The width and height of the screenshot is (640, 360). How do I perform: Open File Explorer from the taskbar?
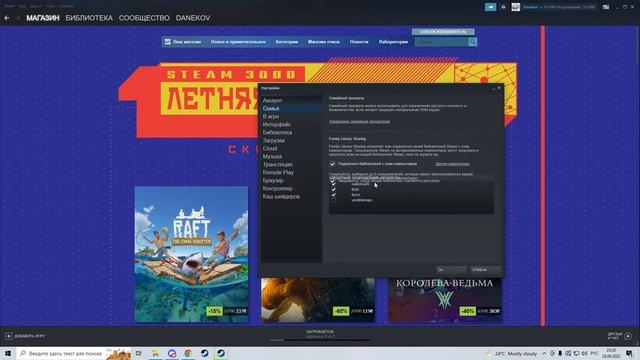156,353
